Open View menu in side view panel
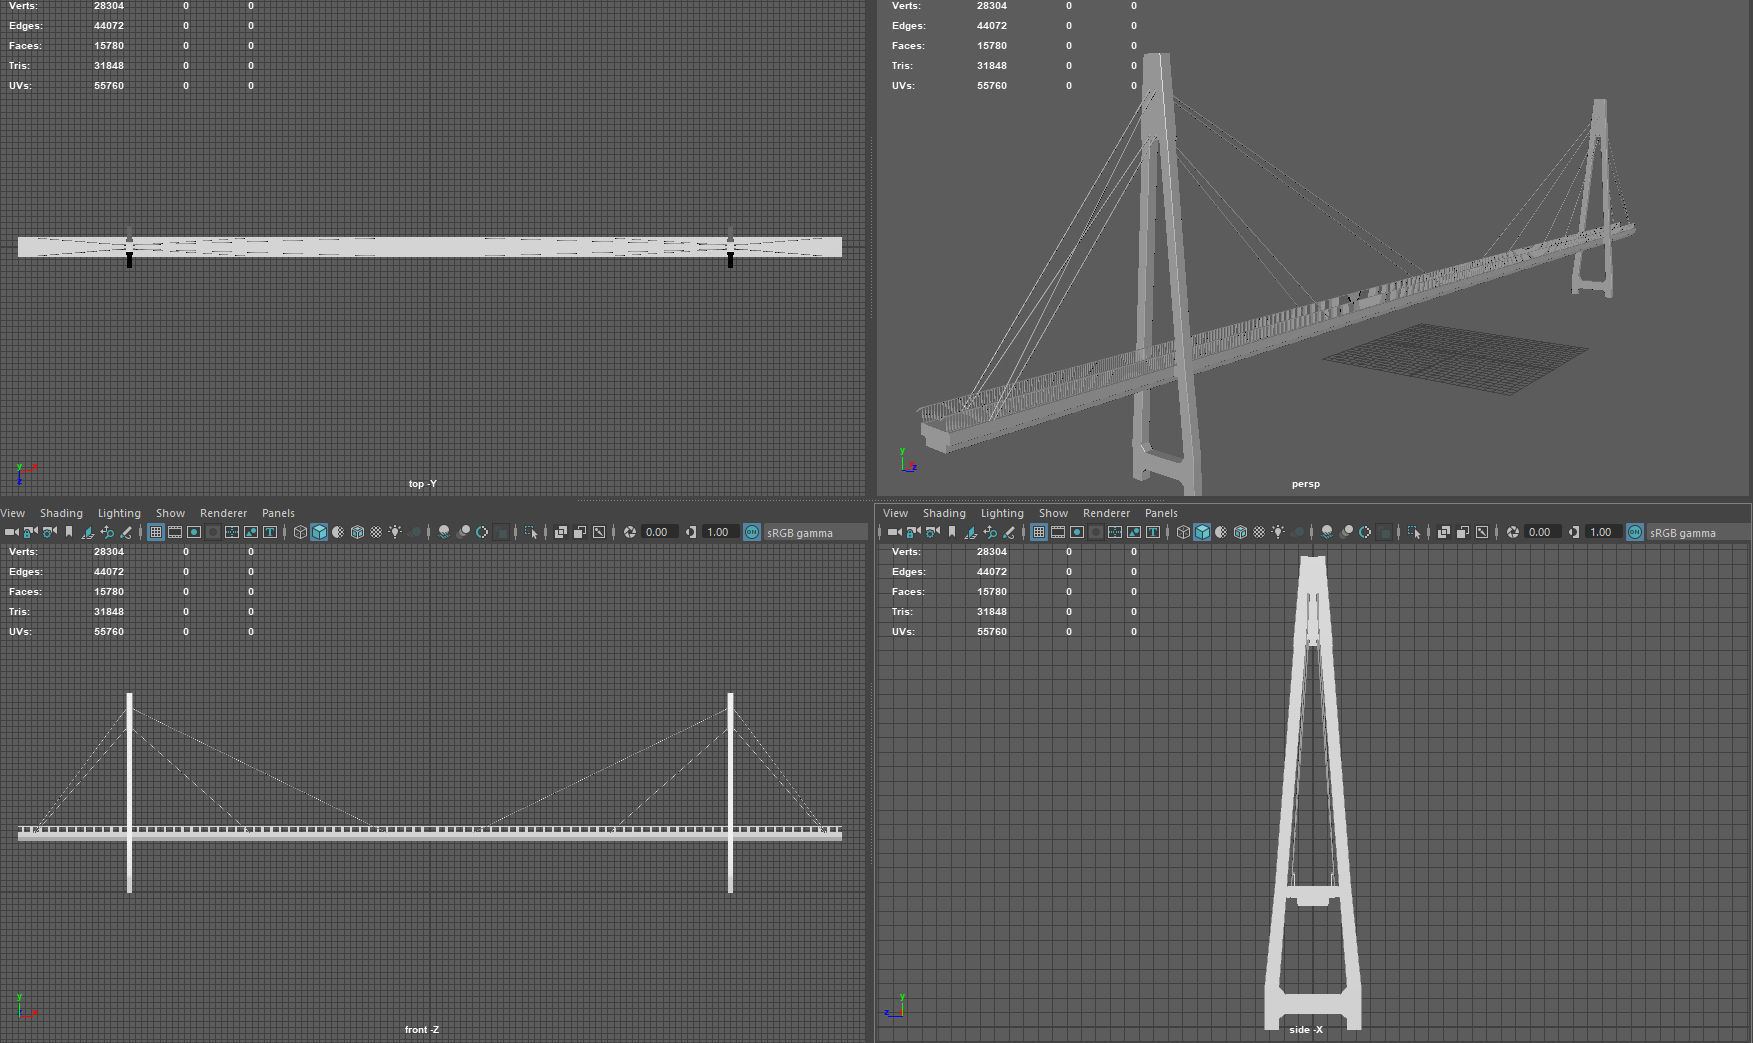Screen dimensions: 1753x1043 pos(895,513)
